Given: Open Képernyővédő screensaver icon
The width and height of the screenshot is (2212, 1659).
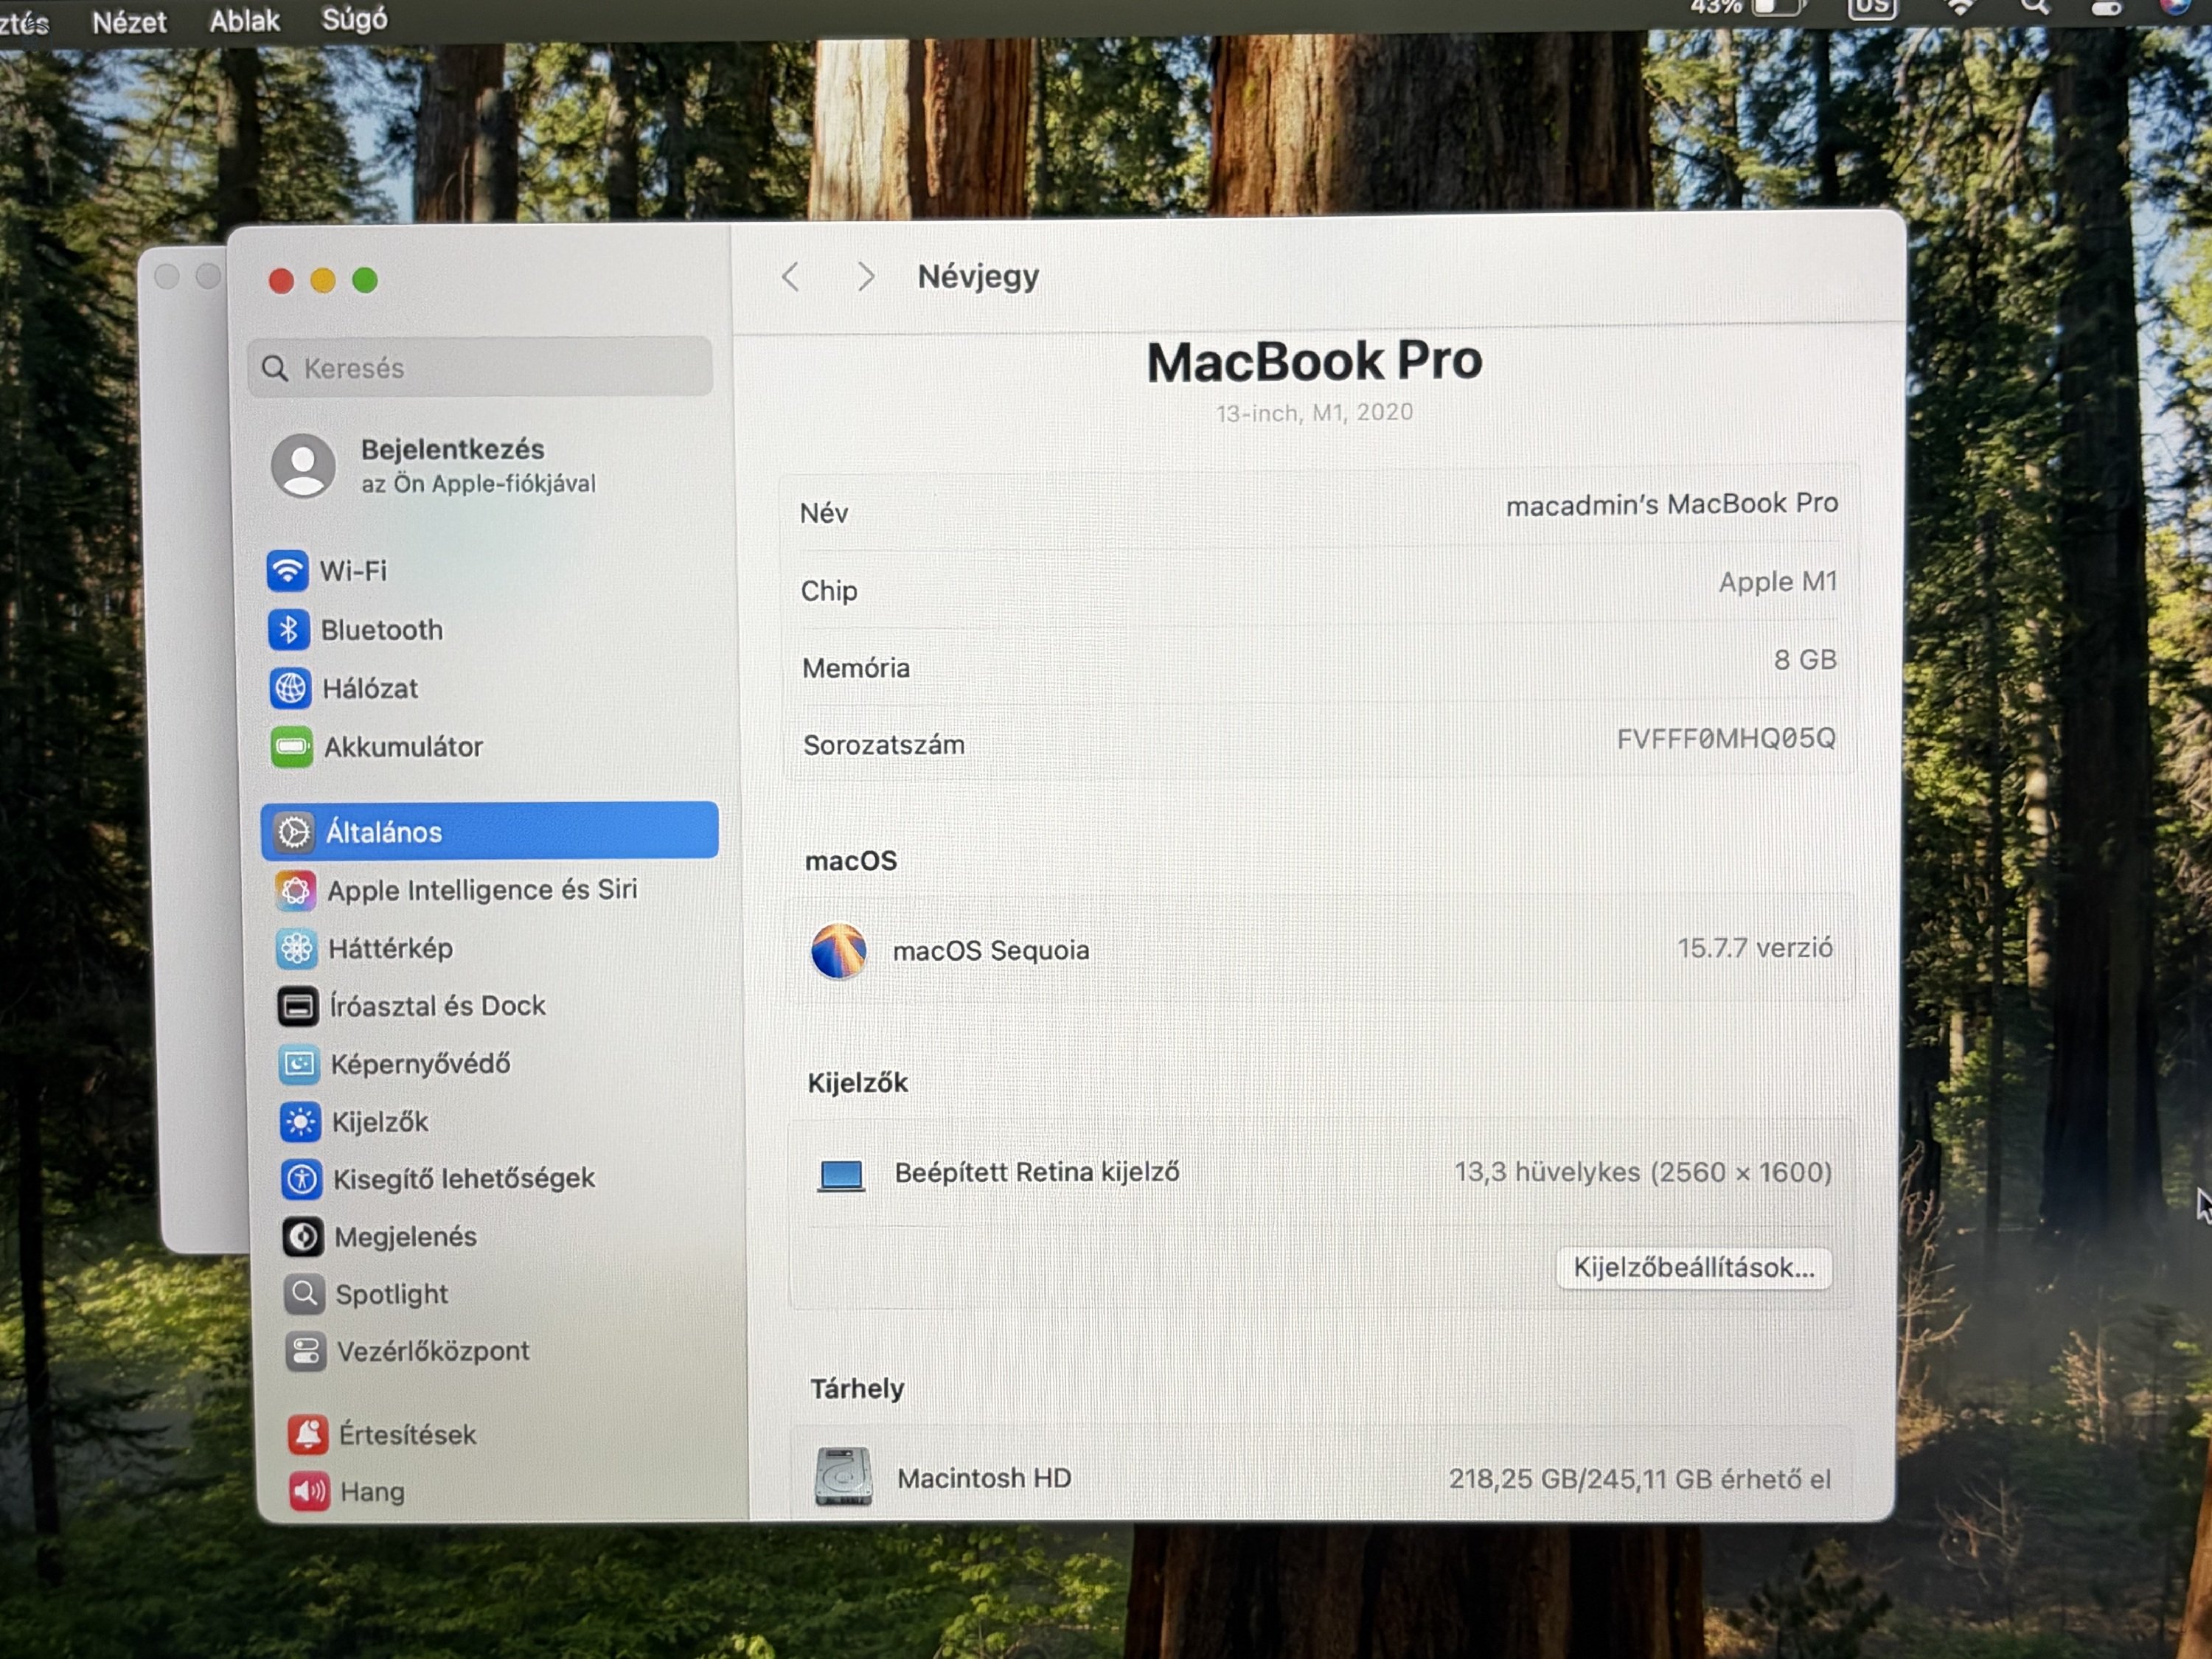Looking at the screenshot, I should click(x=298, y=1064).
